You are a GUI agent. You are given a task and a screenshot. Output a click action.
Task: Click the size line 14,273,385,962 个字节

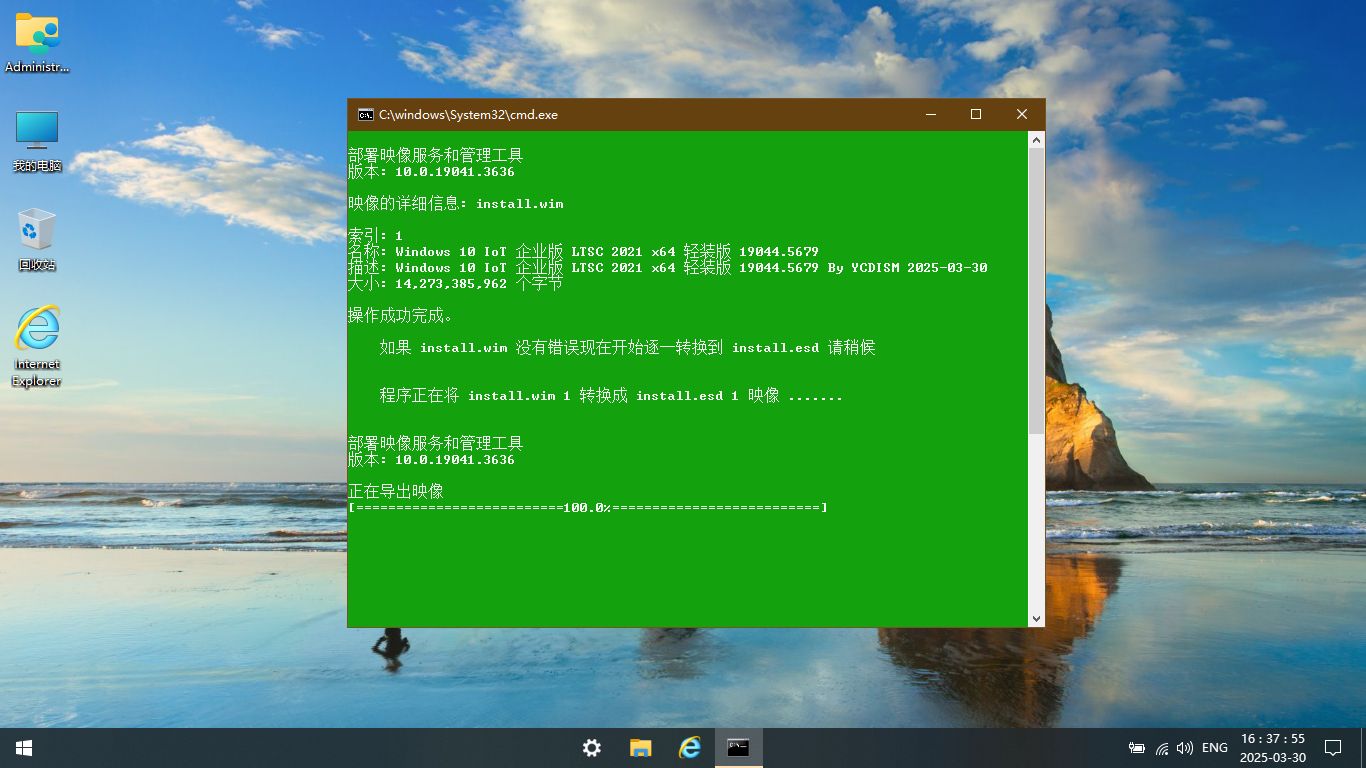(x=456, y=284)
